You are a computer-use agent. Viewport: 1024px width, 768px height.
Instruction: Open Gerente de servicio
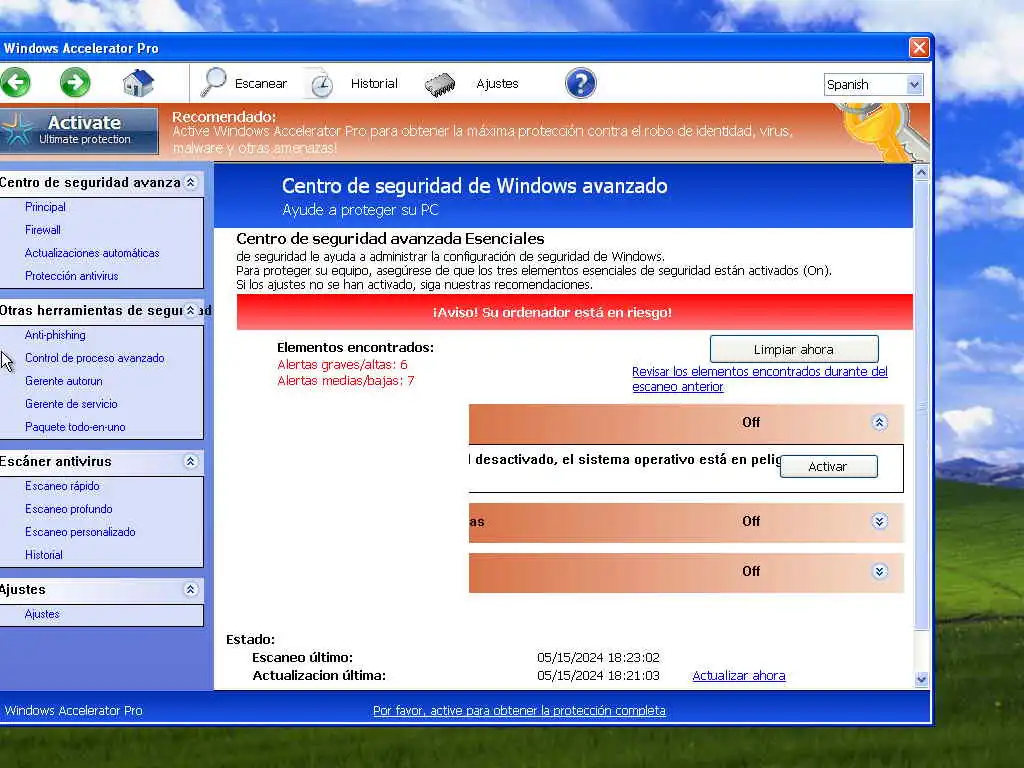[71, 404]
